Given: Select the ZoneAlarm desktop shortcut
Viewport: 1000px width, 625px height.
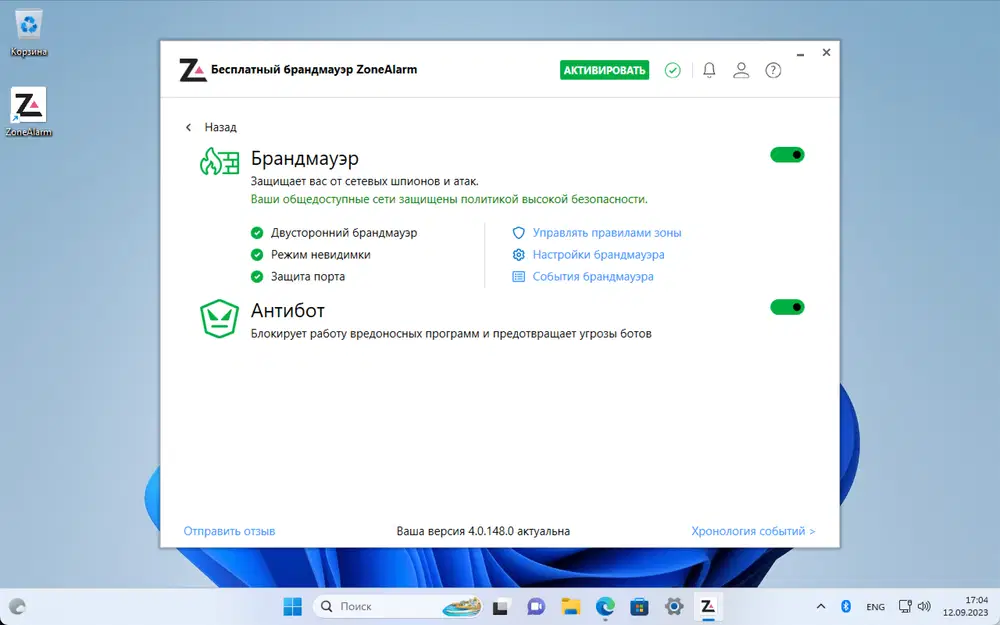Looking at the screenshot, I should coord(29,112).
